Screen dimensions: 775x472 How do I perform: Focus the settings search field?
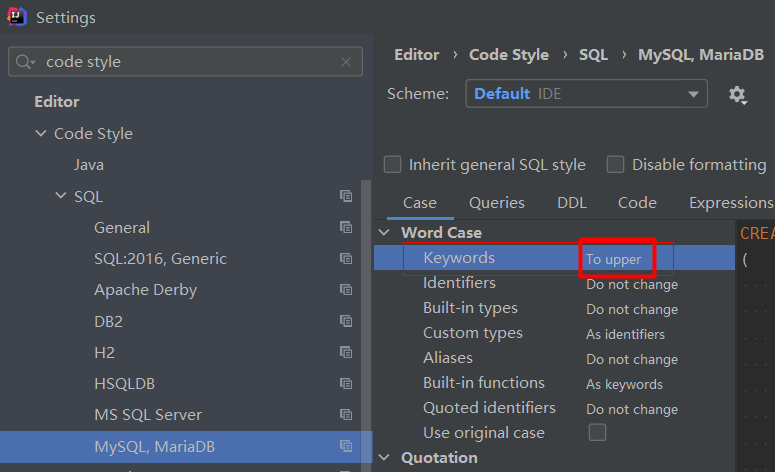(185, 62)
